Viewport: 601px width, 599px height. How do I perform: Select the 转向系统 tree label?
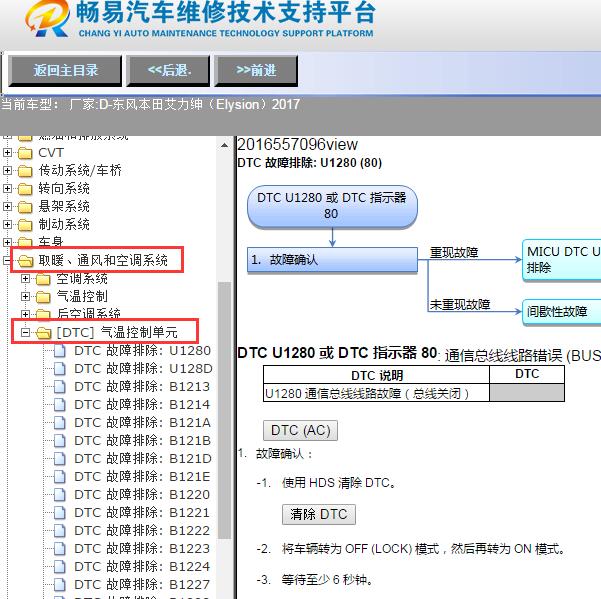[x=64, y=188]
